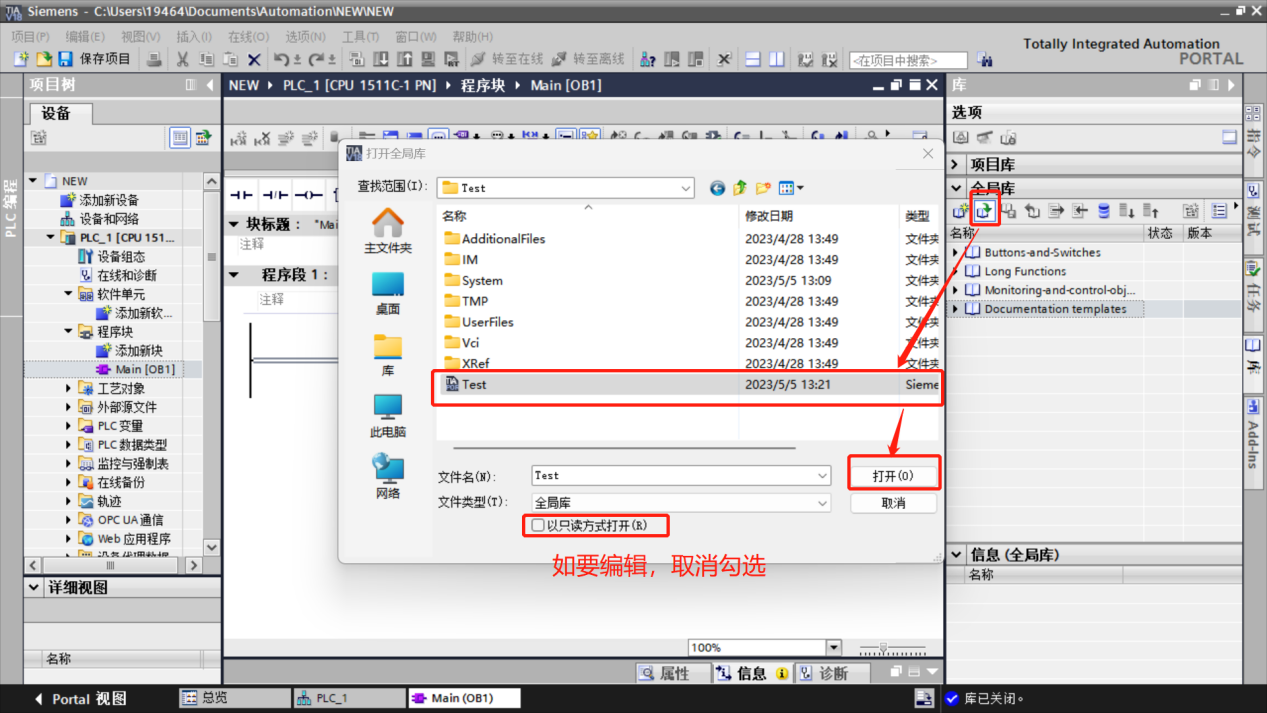Open the Tools (工具) menu
Image resolution: width=1267 pixels, height=713 pixels.
pyautogui.click(x=361, y=37)
